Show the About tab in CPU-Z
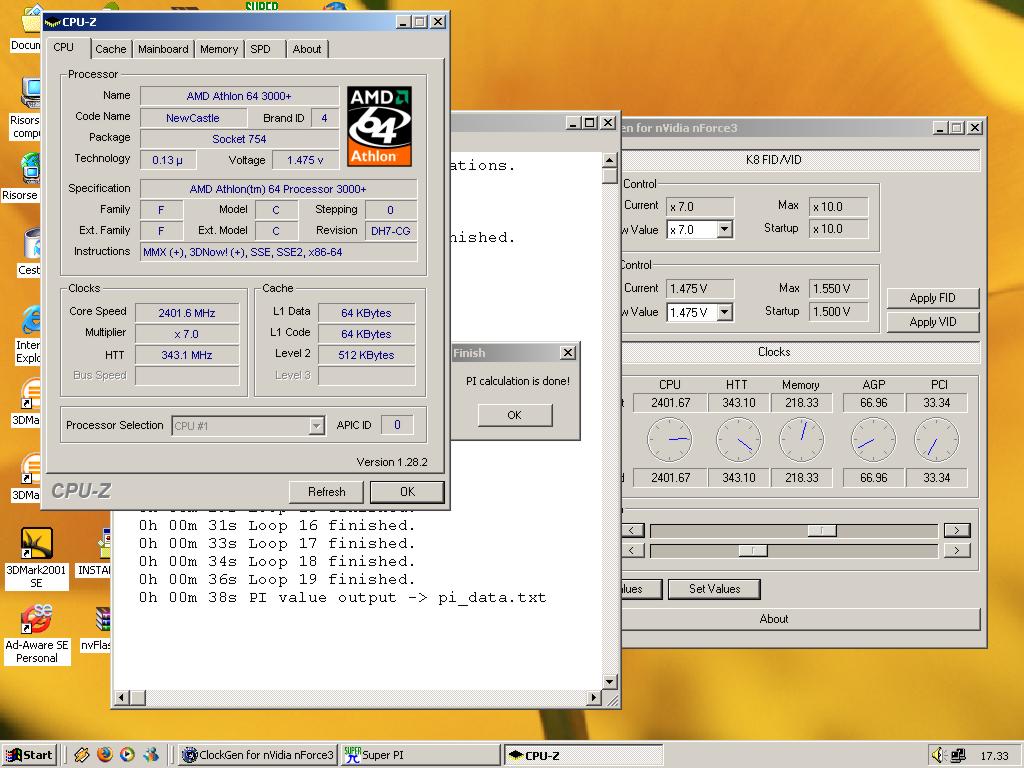 tap(306, 49)
